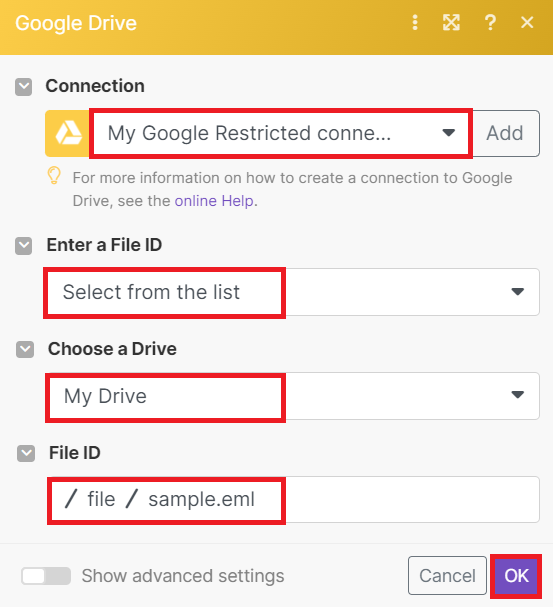Toggle the chevron checkbox next to Connection

[24, 87]
